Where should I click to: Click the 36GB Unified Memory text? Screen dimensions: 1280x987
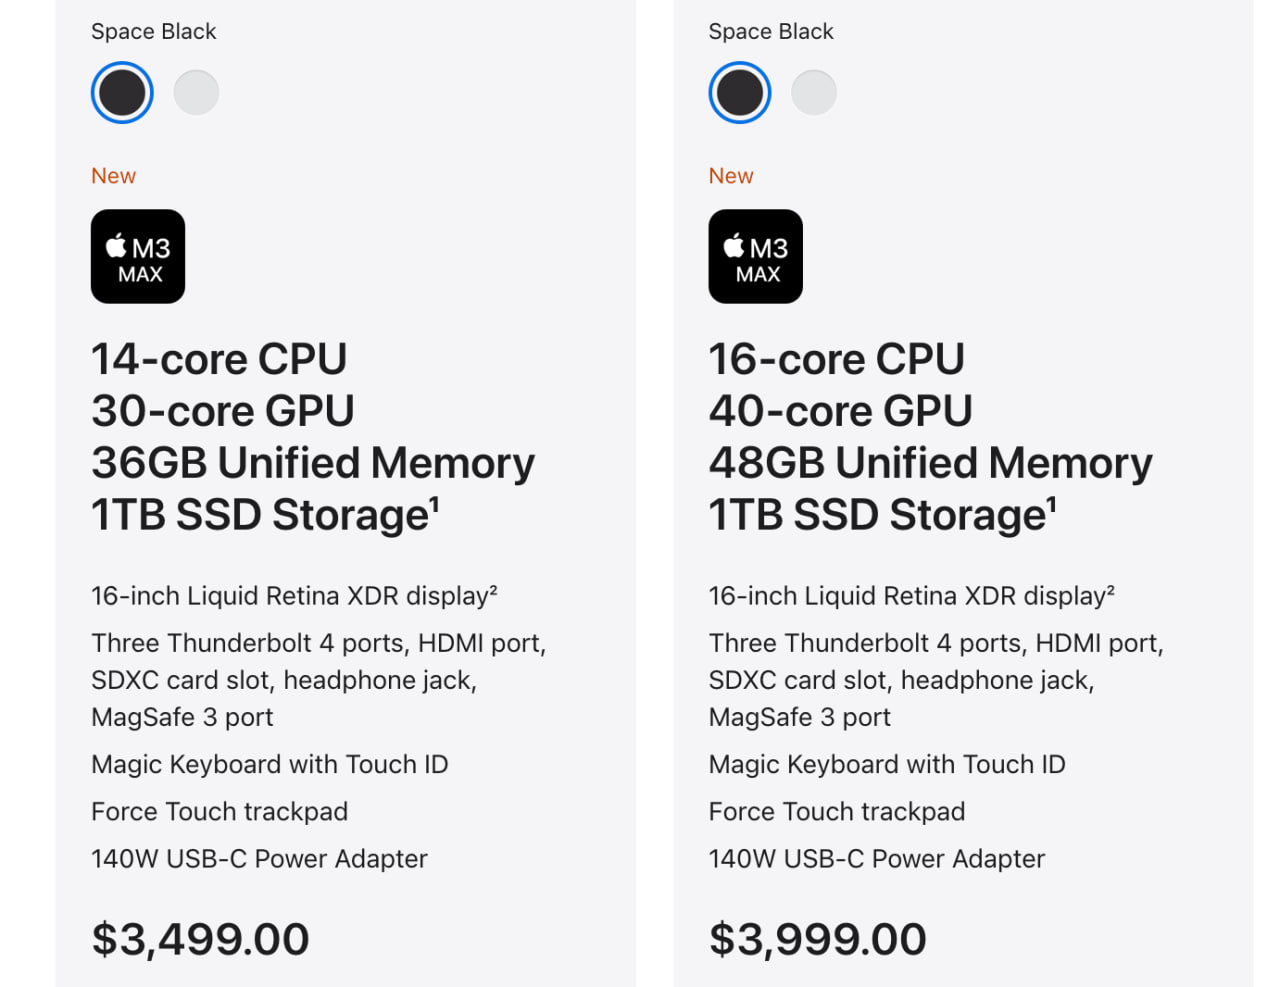click(313, 463)
